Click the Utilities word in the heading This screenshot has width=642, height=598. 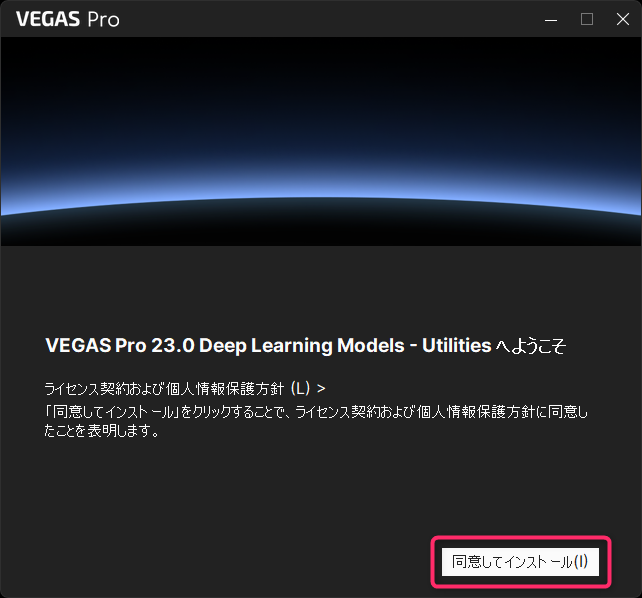457,345
